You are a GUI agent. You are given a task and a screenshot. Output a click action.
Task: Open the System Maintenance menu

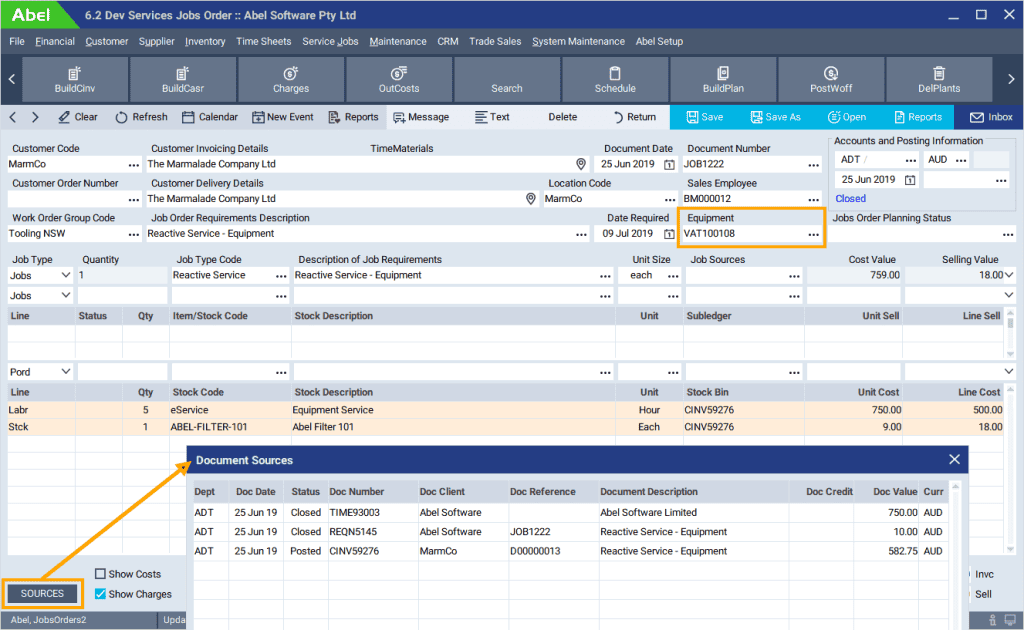coord(578,42)
